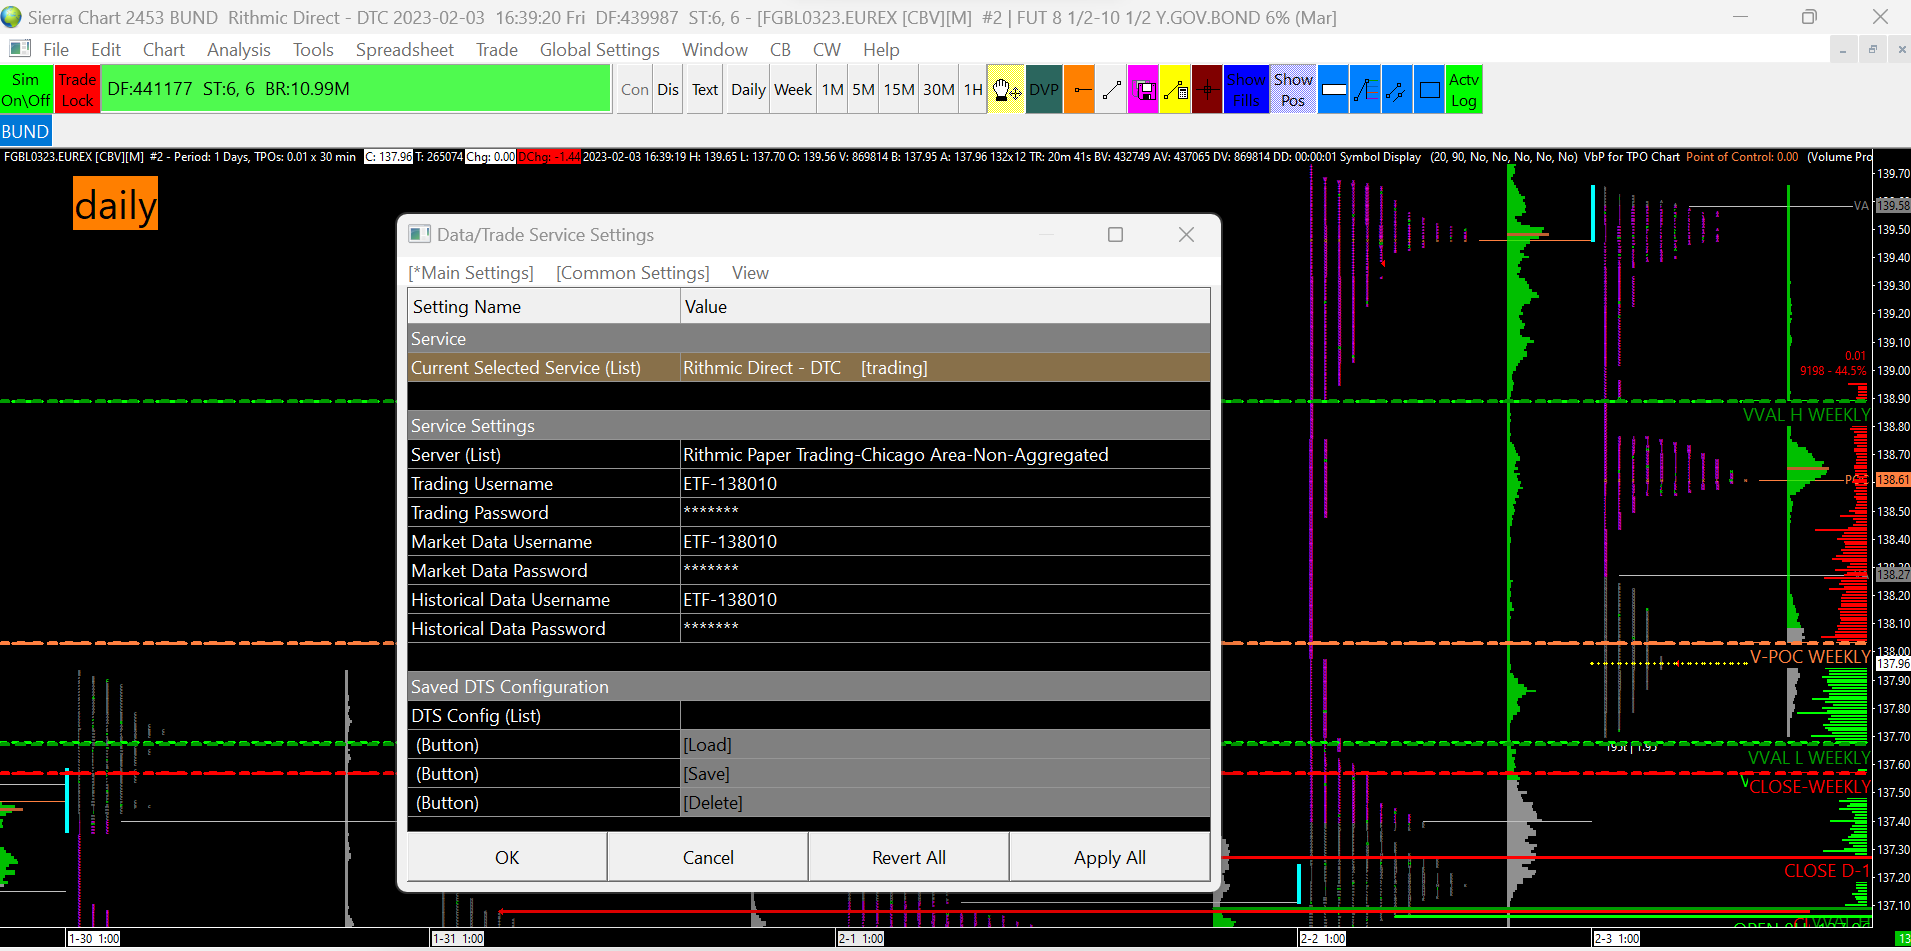Click the horizontal ray drawing tool

(1079, 90)
